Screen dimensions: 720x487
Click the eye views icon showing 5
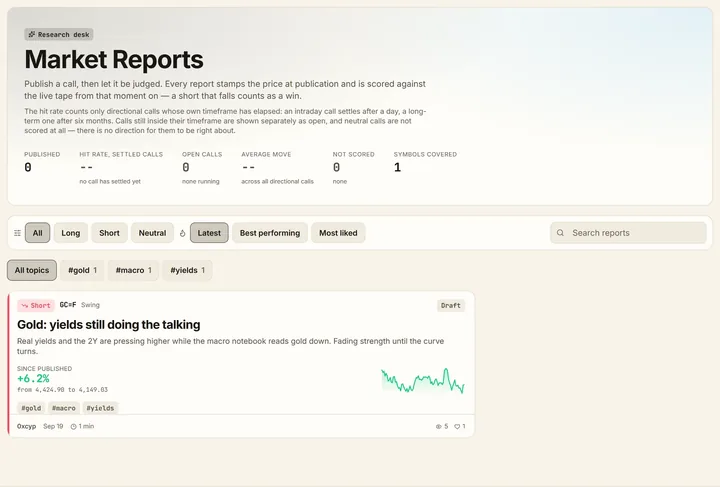[439, 426]
